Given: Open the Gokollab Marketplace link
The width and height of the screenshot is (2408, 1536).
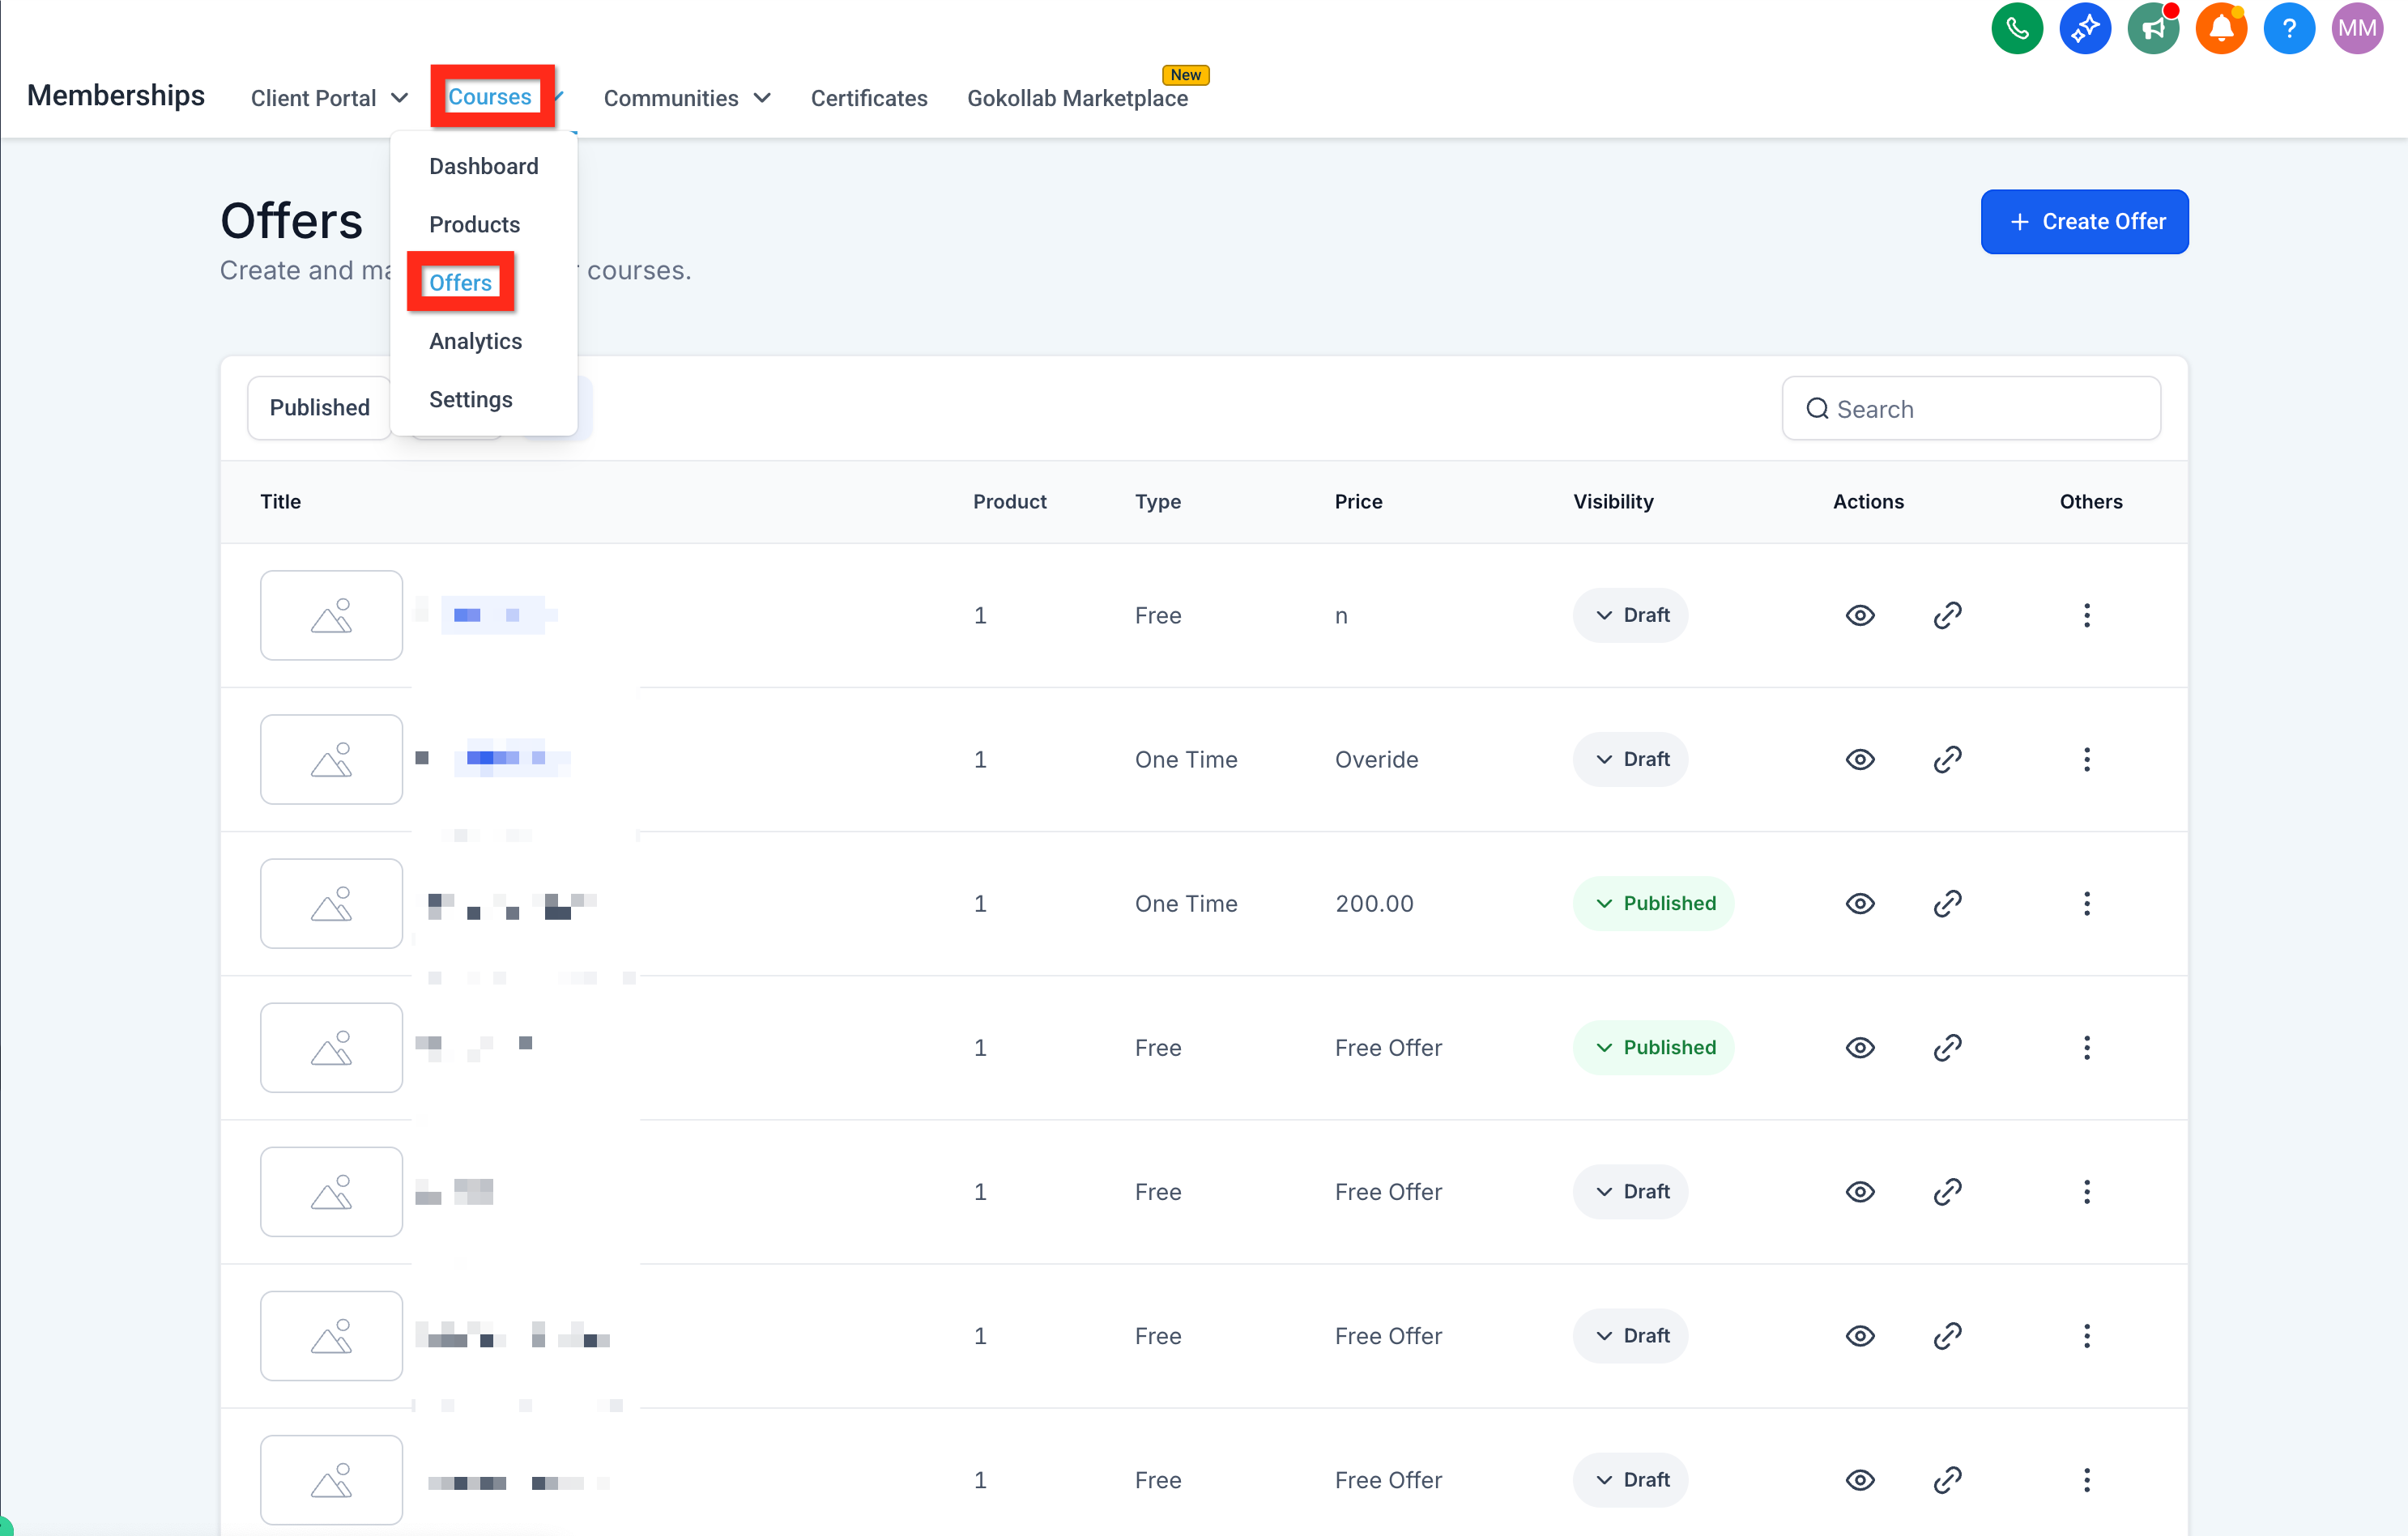Looking at the screenshot, I should click(x=1077, y=98).
